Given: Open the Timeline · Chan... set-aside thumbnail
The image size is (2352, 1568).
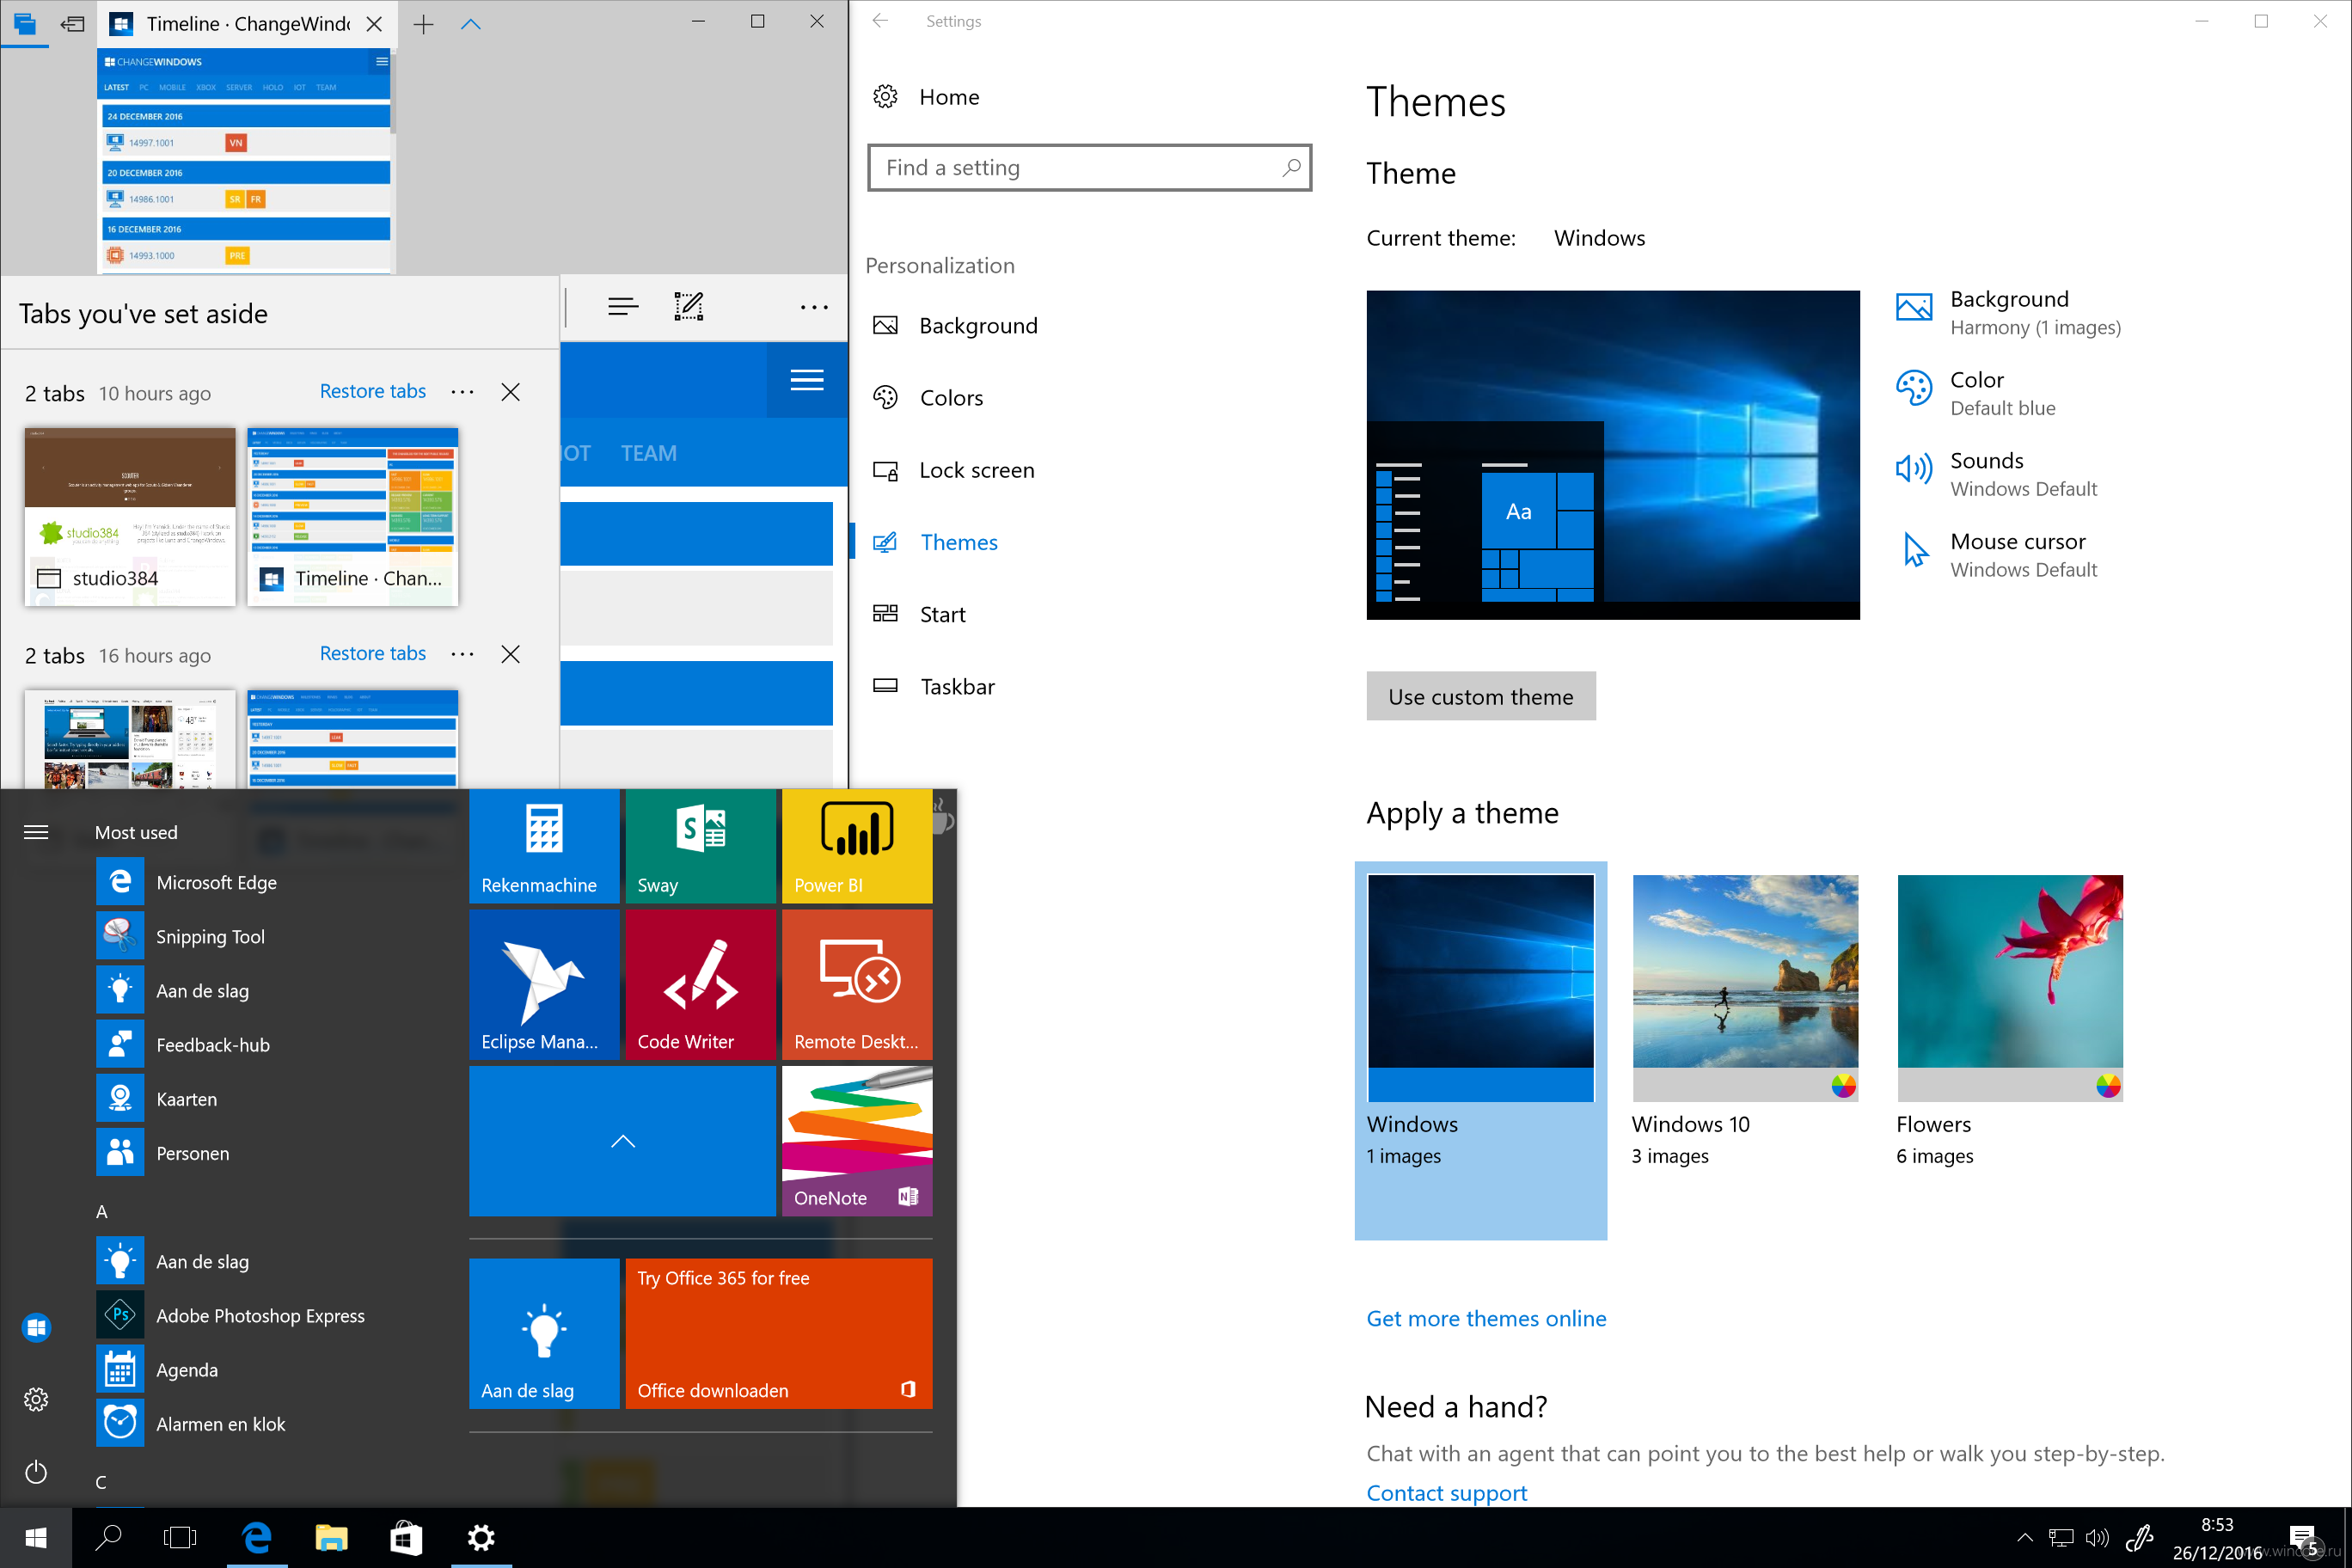Looking at the screenshot, I should click(x=353, y=517).
